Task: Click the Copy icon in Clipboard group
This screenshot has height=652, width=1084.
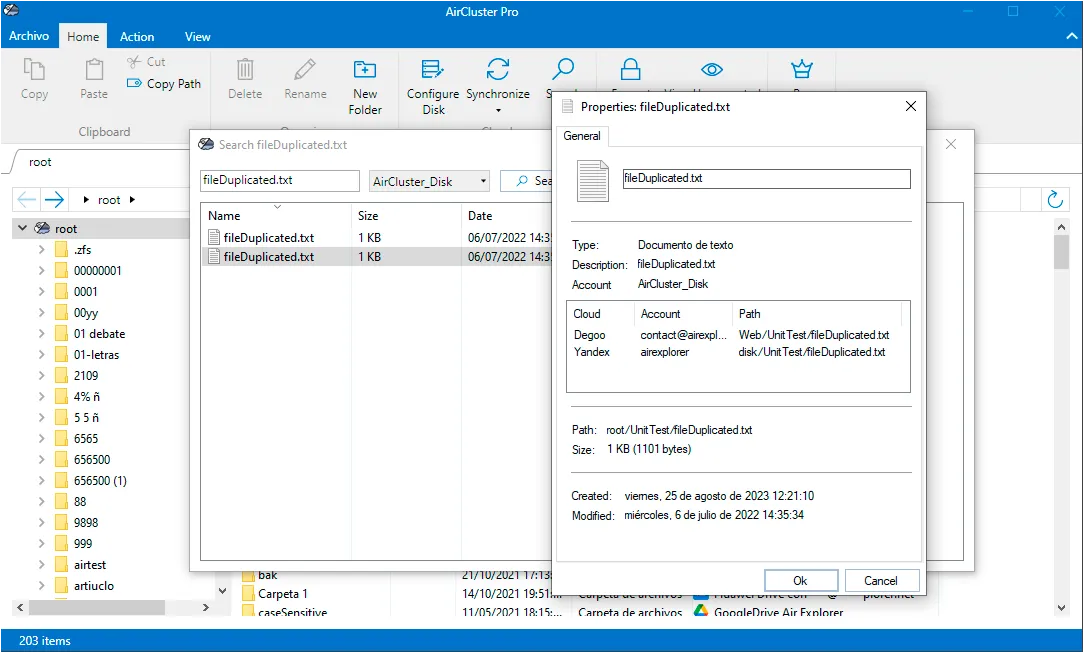Action: 34,71
